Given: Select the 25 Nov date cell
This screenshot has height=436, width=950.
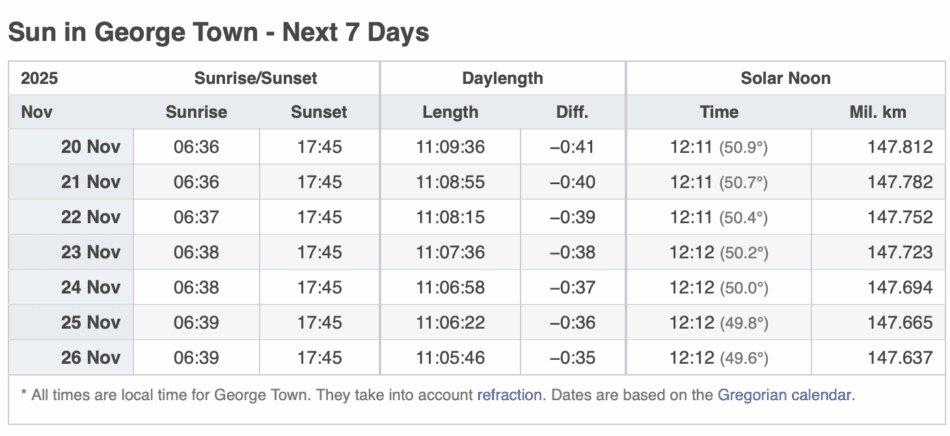Looking at the screenshot, I should 90,322.
